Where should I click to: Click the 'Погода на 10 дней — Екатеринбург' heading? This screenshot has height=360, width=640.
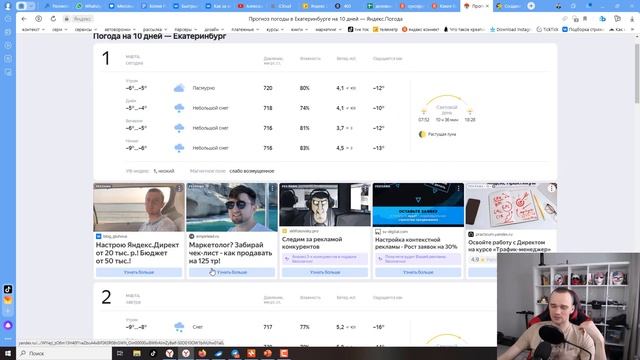pos(160,36)
